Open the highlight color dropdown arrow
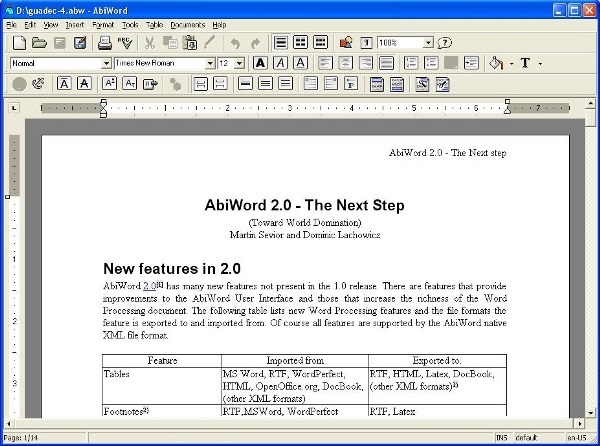 click(x=512, y=63)
